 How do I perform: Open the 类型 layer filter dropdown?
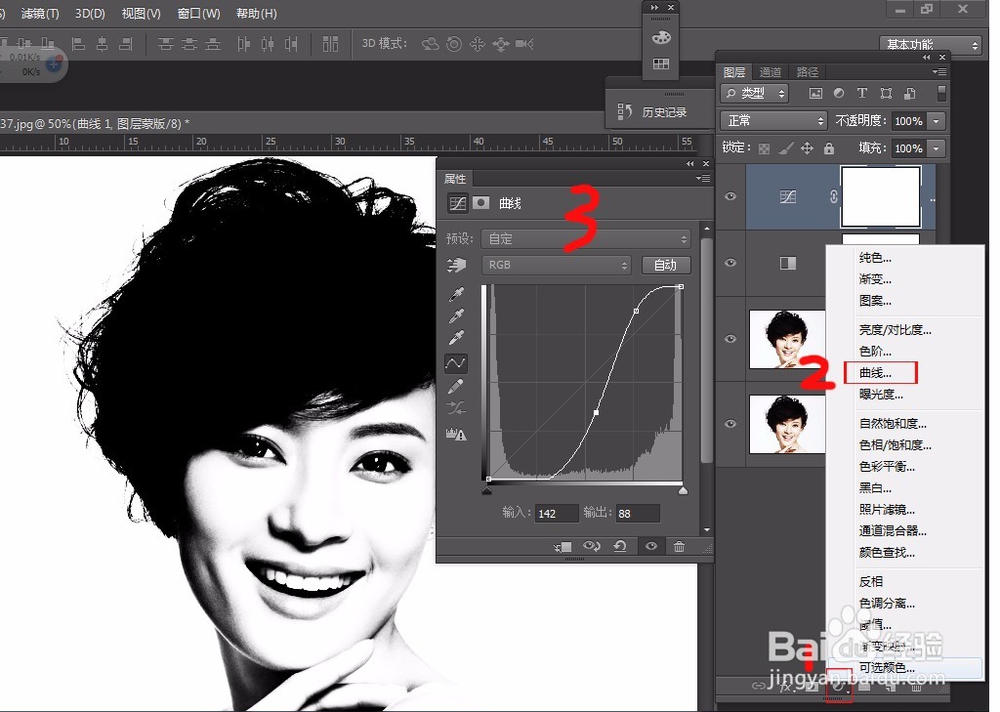click(754, 93)
